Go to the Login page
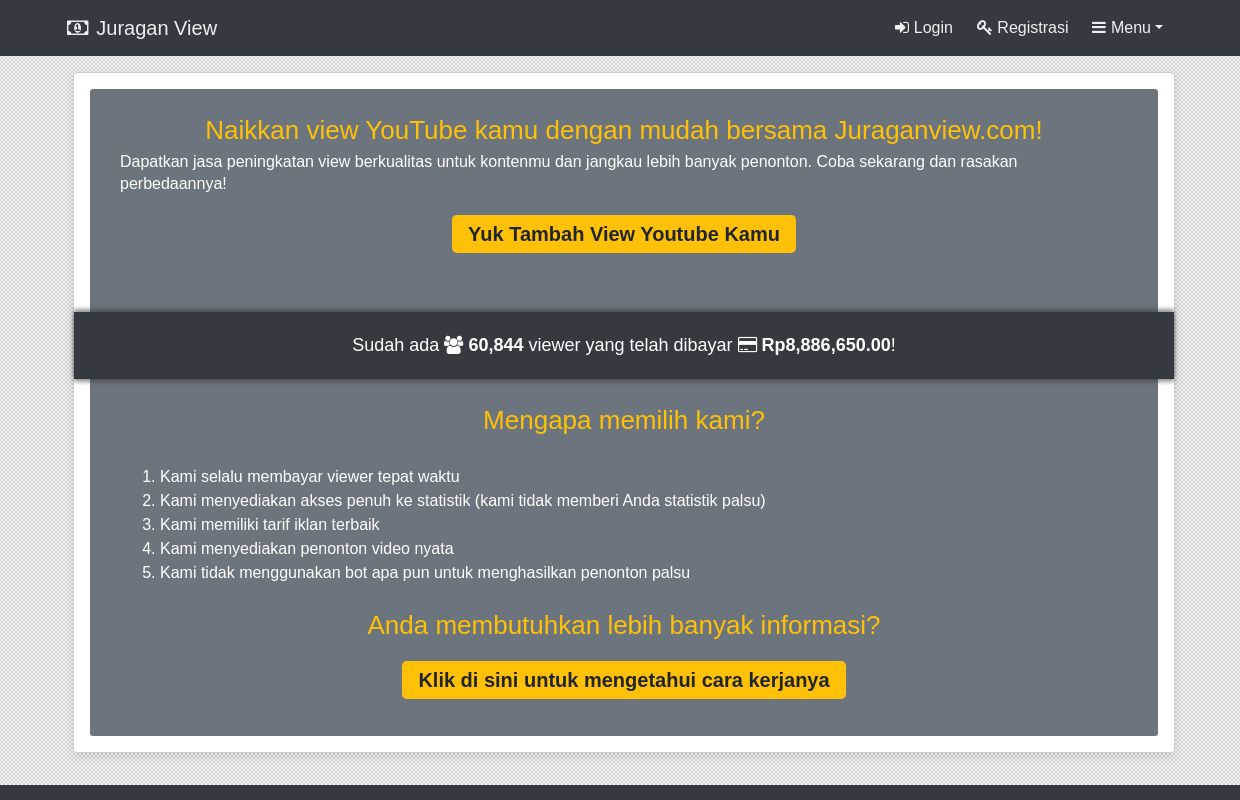Screen dimensions: 1240x800 click(932, 28)
